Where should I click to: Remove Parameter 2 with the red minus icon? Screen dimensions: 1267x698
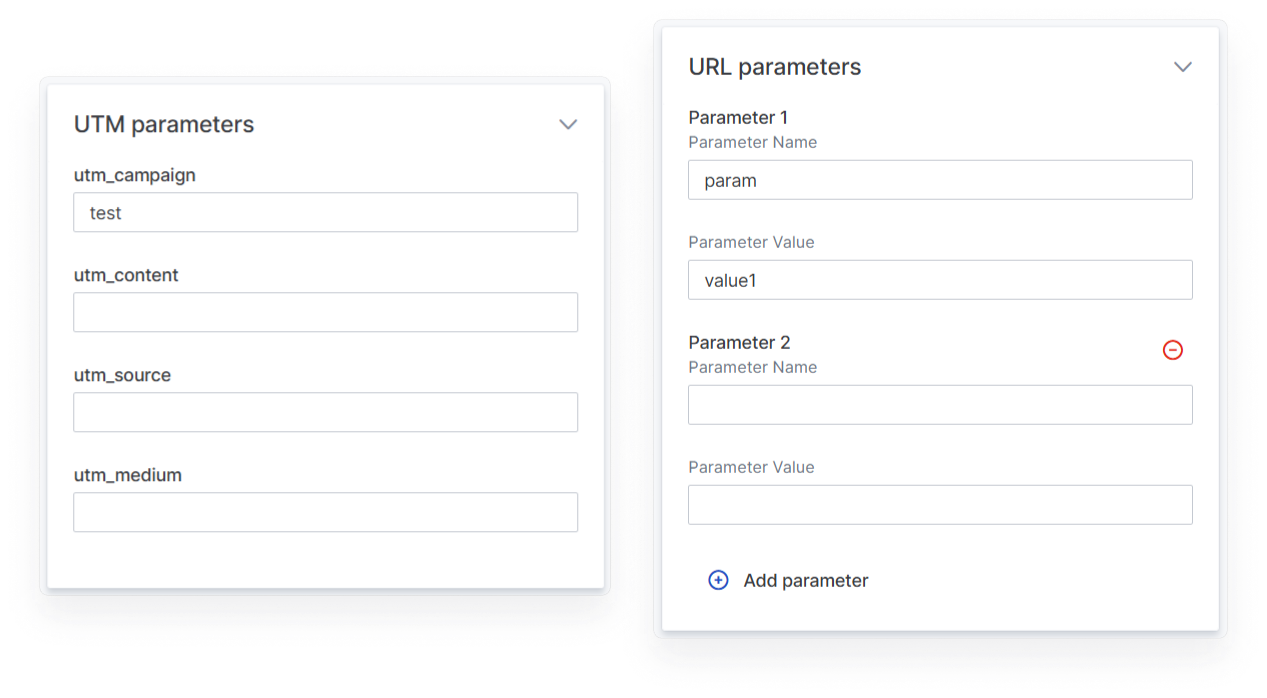coord(1173,350)
